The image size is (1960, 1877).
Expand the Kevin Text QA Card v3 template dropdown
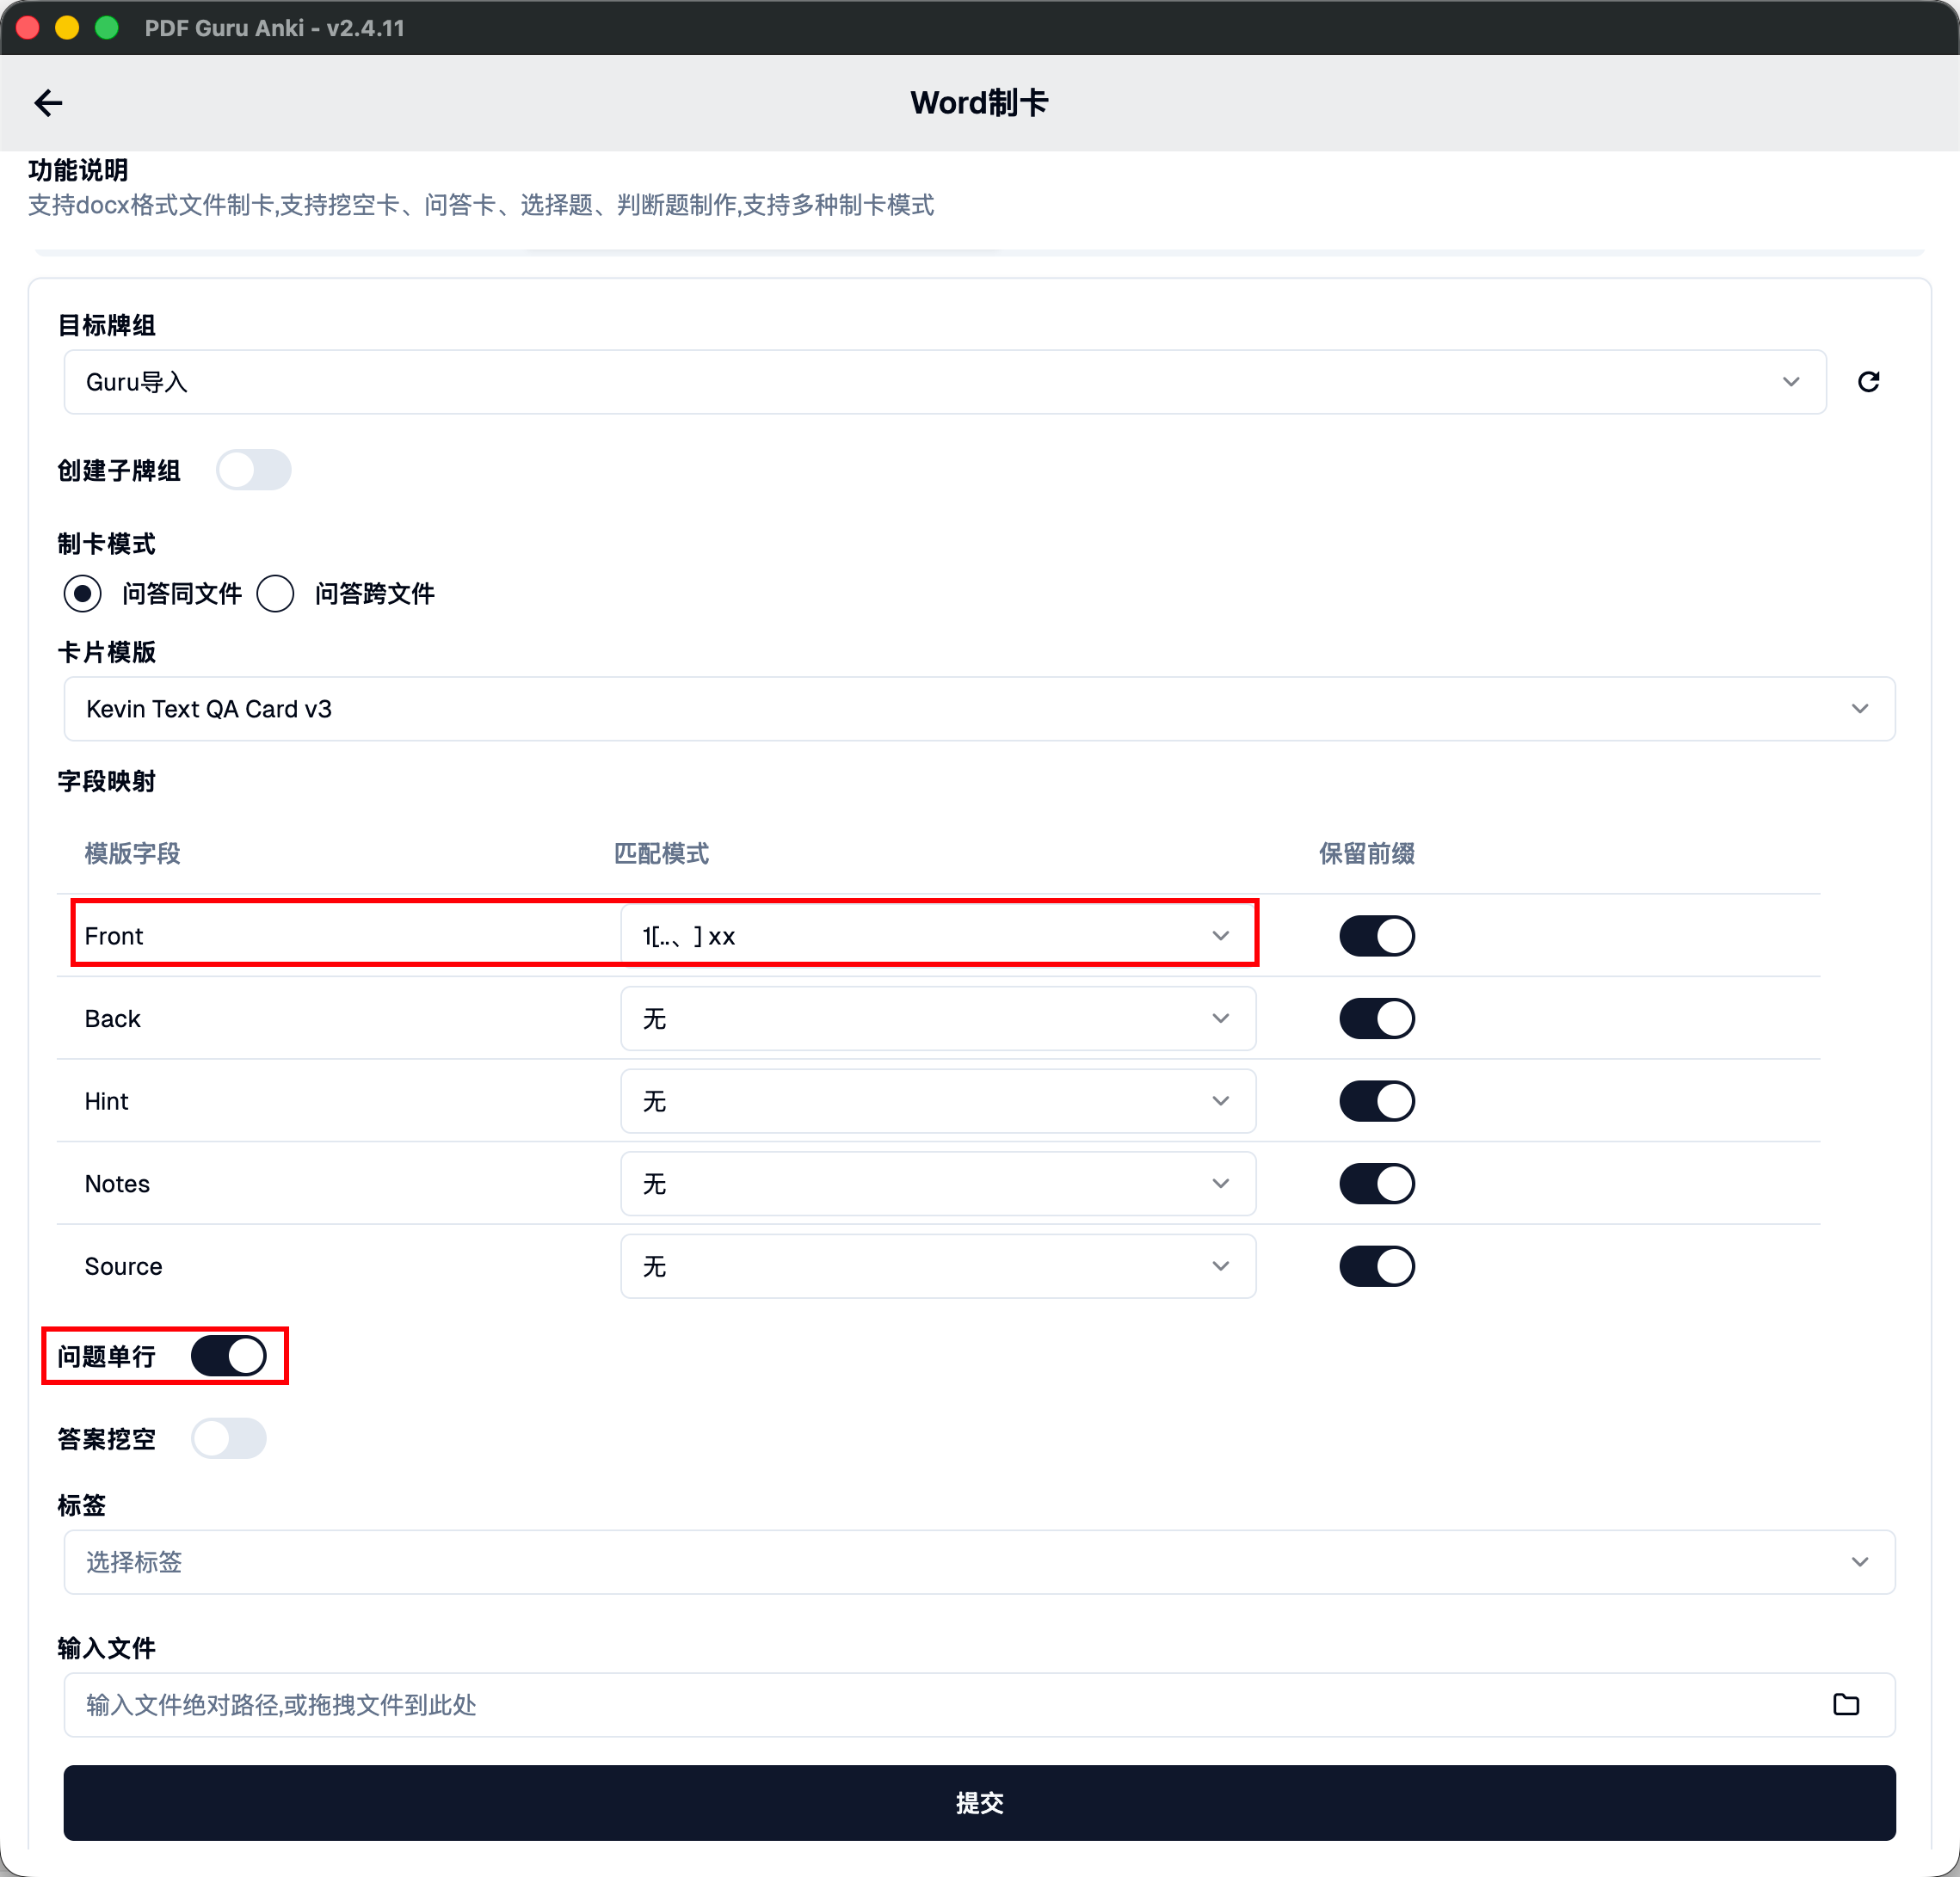[x=978, y=709]
